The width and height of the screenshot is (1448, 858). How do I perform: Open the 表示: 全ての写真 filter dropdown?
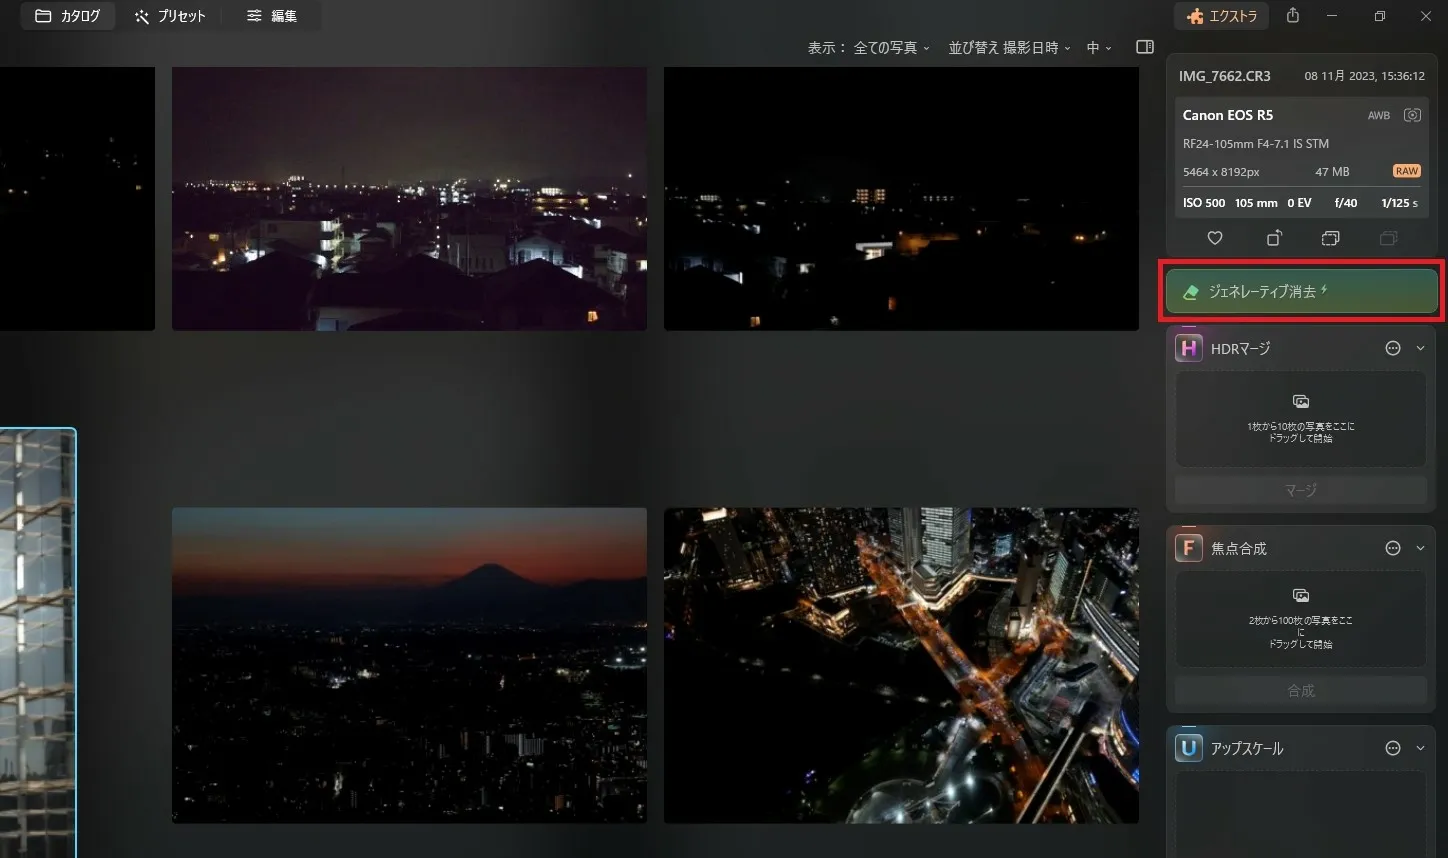pos(869,47)
